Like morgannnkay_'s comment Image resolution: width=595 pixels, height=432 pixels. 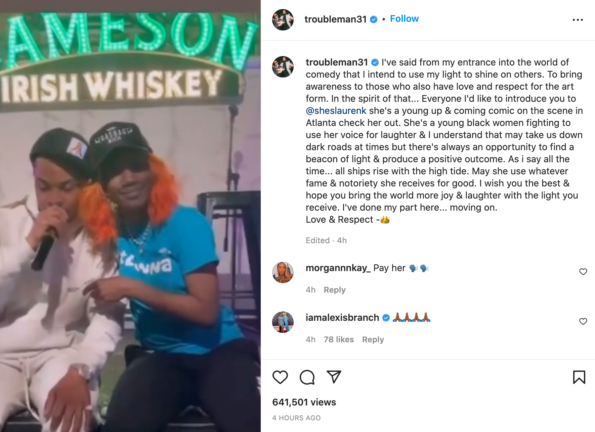[x=583, y=271]
